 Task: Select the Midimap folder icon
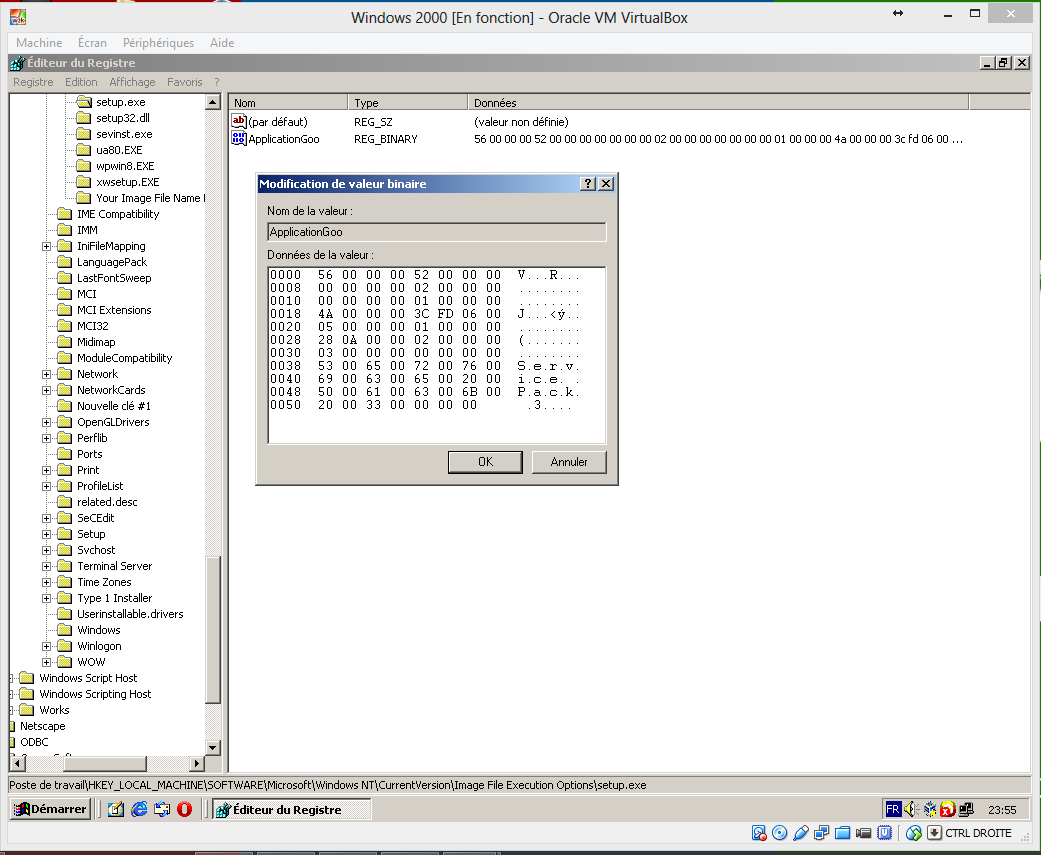tap(64, 342)
